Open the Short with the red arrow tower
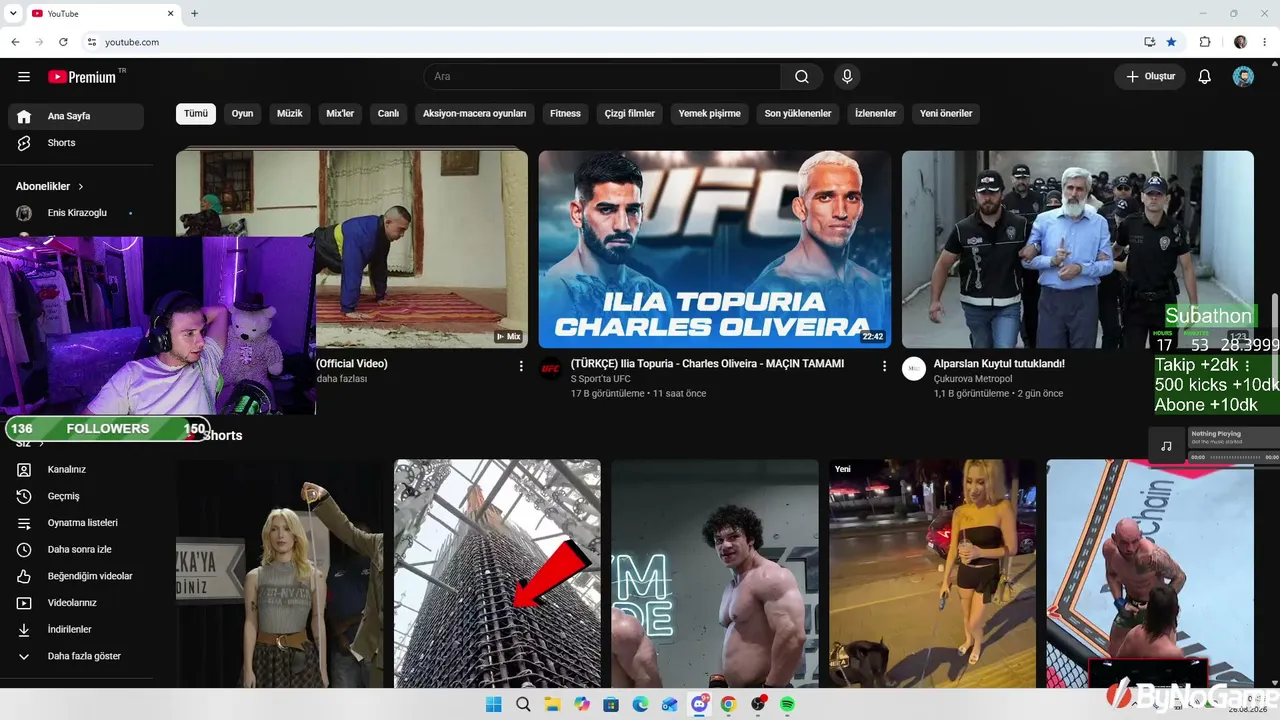1280x720 pixels. (497, 573)
